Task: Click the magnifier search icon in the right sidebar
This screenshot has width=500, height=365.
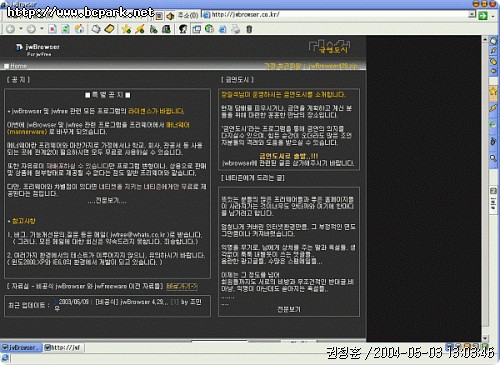Action: tap(493, 158)
